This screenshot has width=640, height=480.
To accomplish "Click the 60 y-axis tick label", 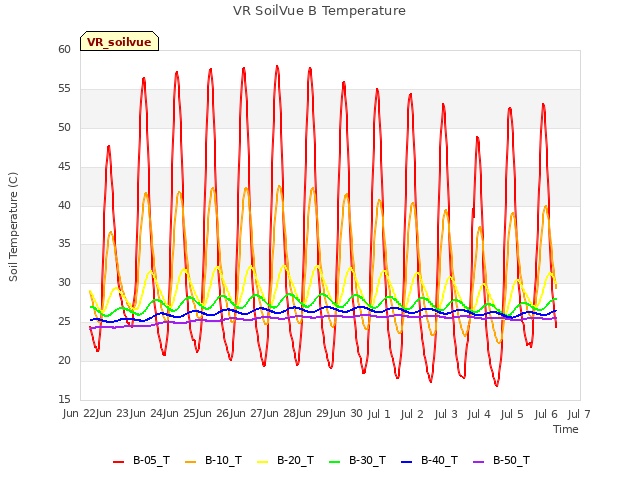I will (64, 49).
